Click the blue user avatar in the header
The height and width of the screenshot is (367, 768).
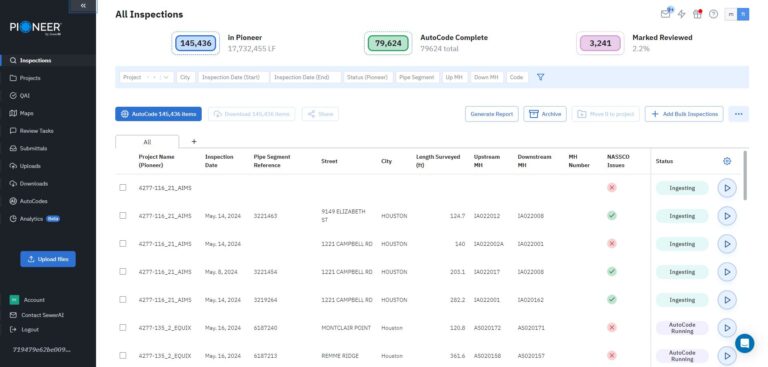point(744,15)
